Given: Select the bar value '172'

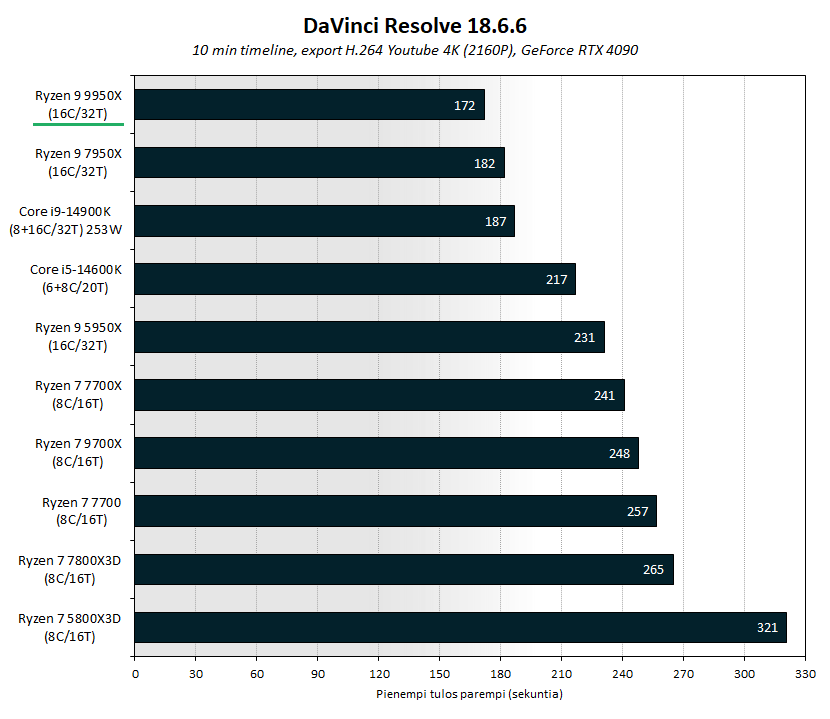Looking at the screenshot, I should click(464, 105).
